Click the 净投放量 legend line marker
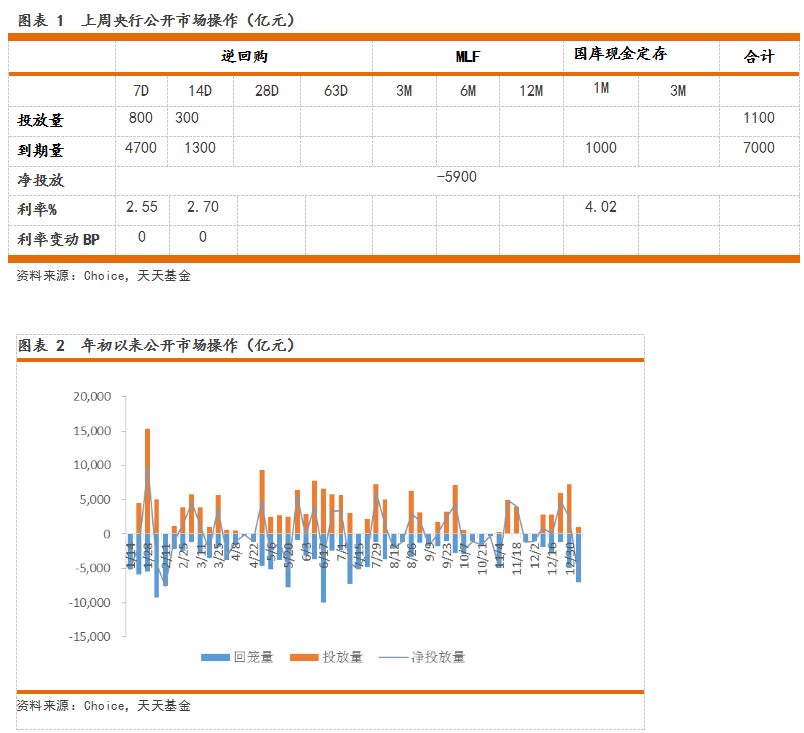This screenshot has height=733, width=804. point(393,657)
